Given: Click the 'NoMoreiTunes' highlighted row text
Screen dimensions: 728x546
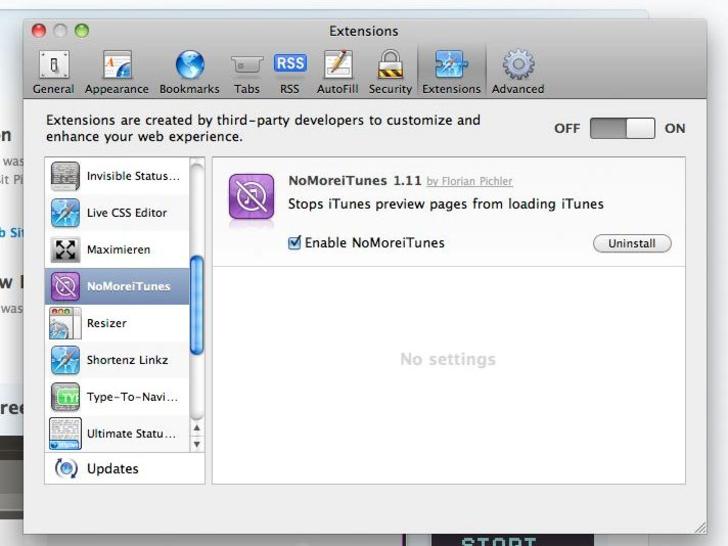Looking at the screenshot, I should click(129, 286).
